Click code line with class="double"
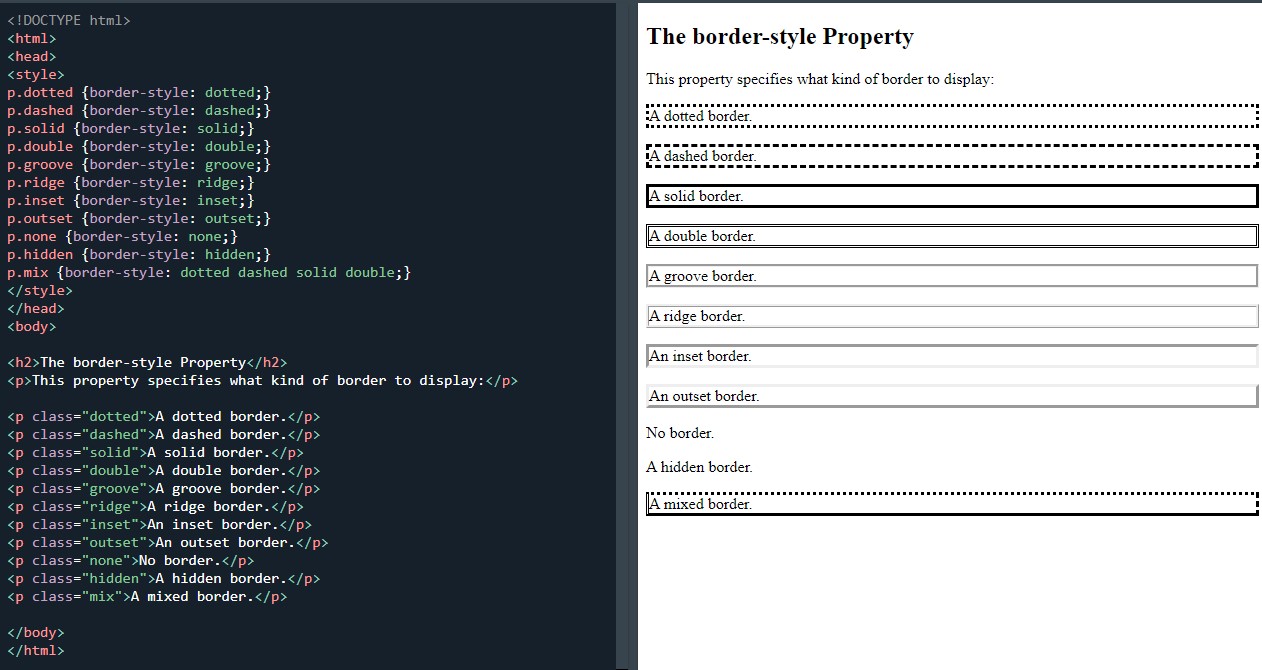The width and height of the screenshot is (1262, 670). [x=164, y=470]
